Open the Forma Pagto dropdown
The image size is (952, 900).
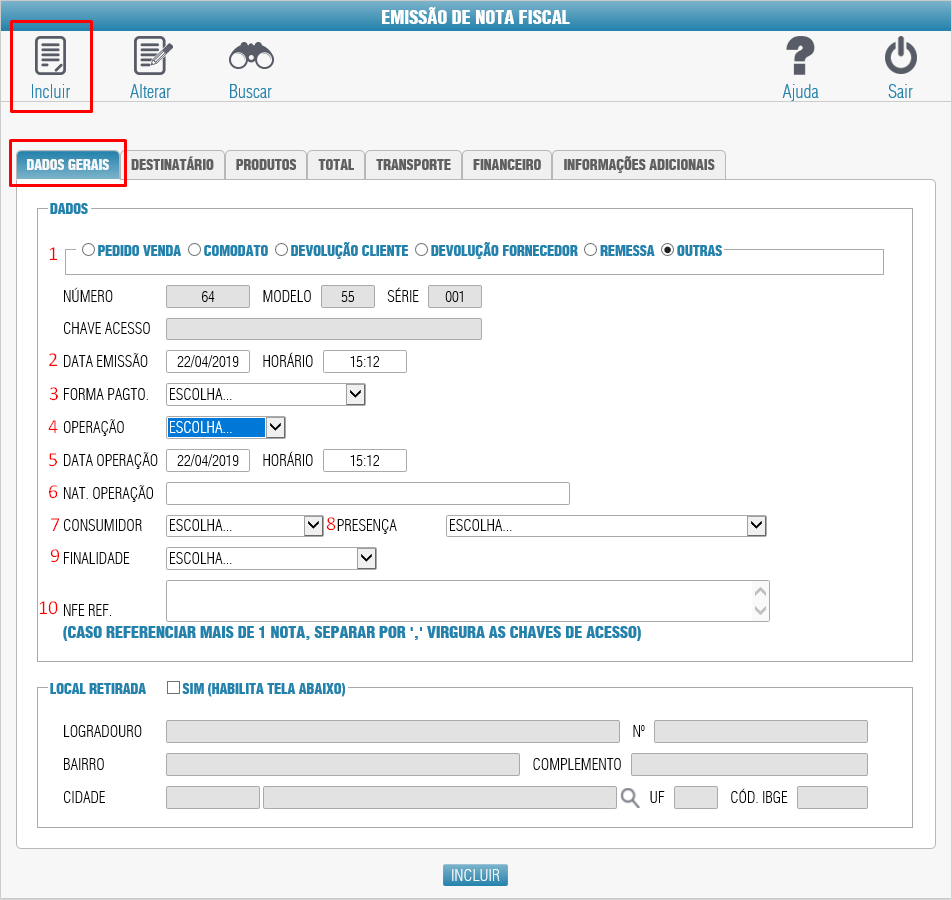coord(265,394)
